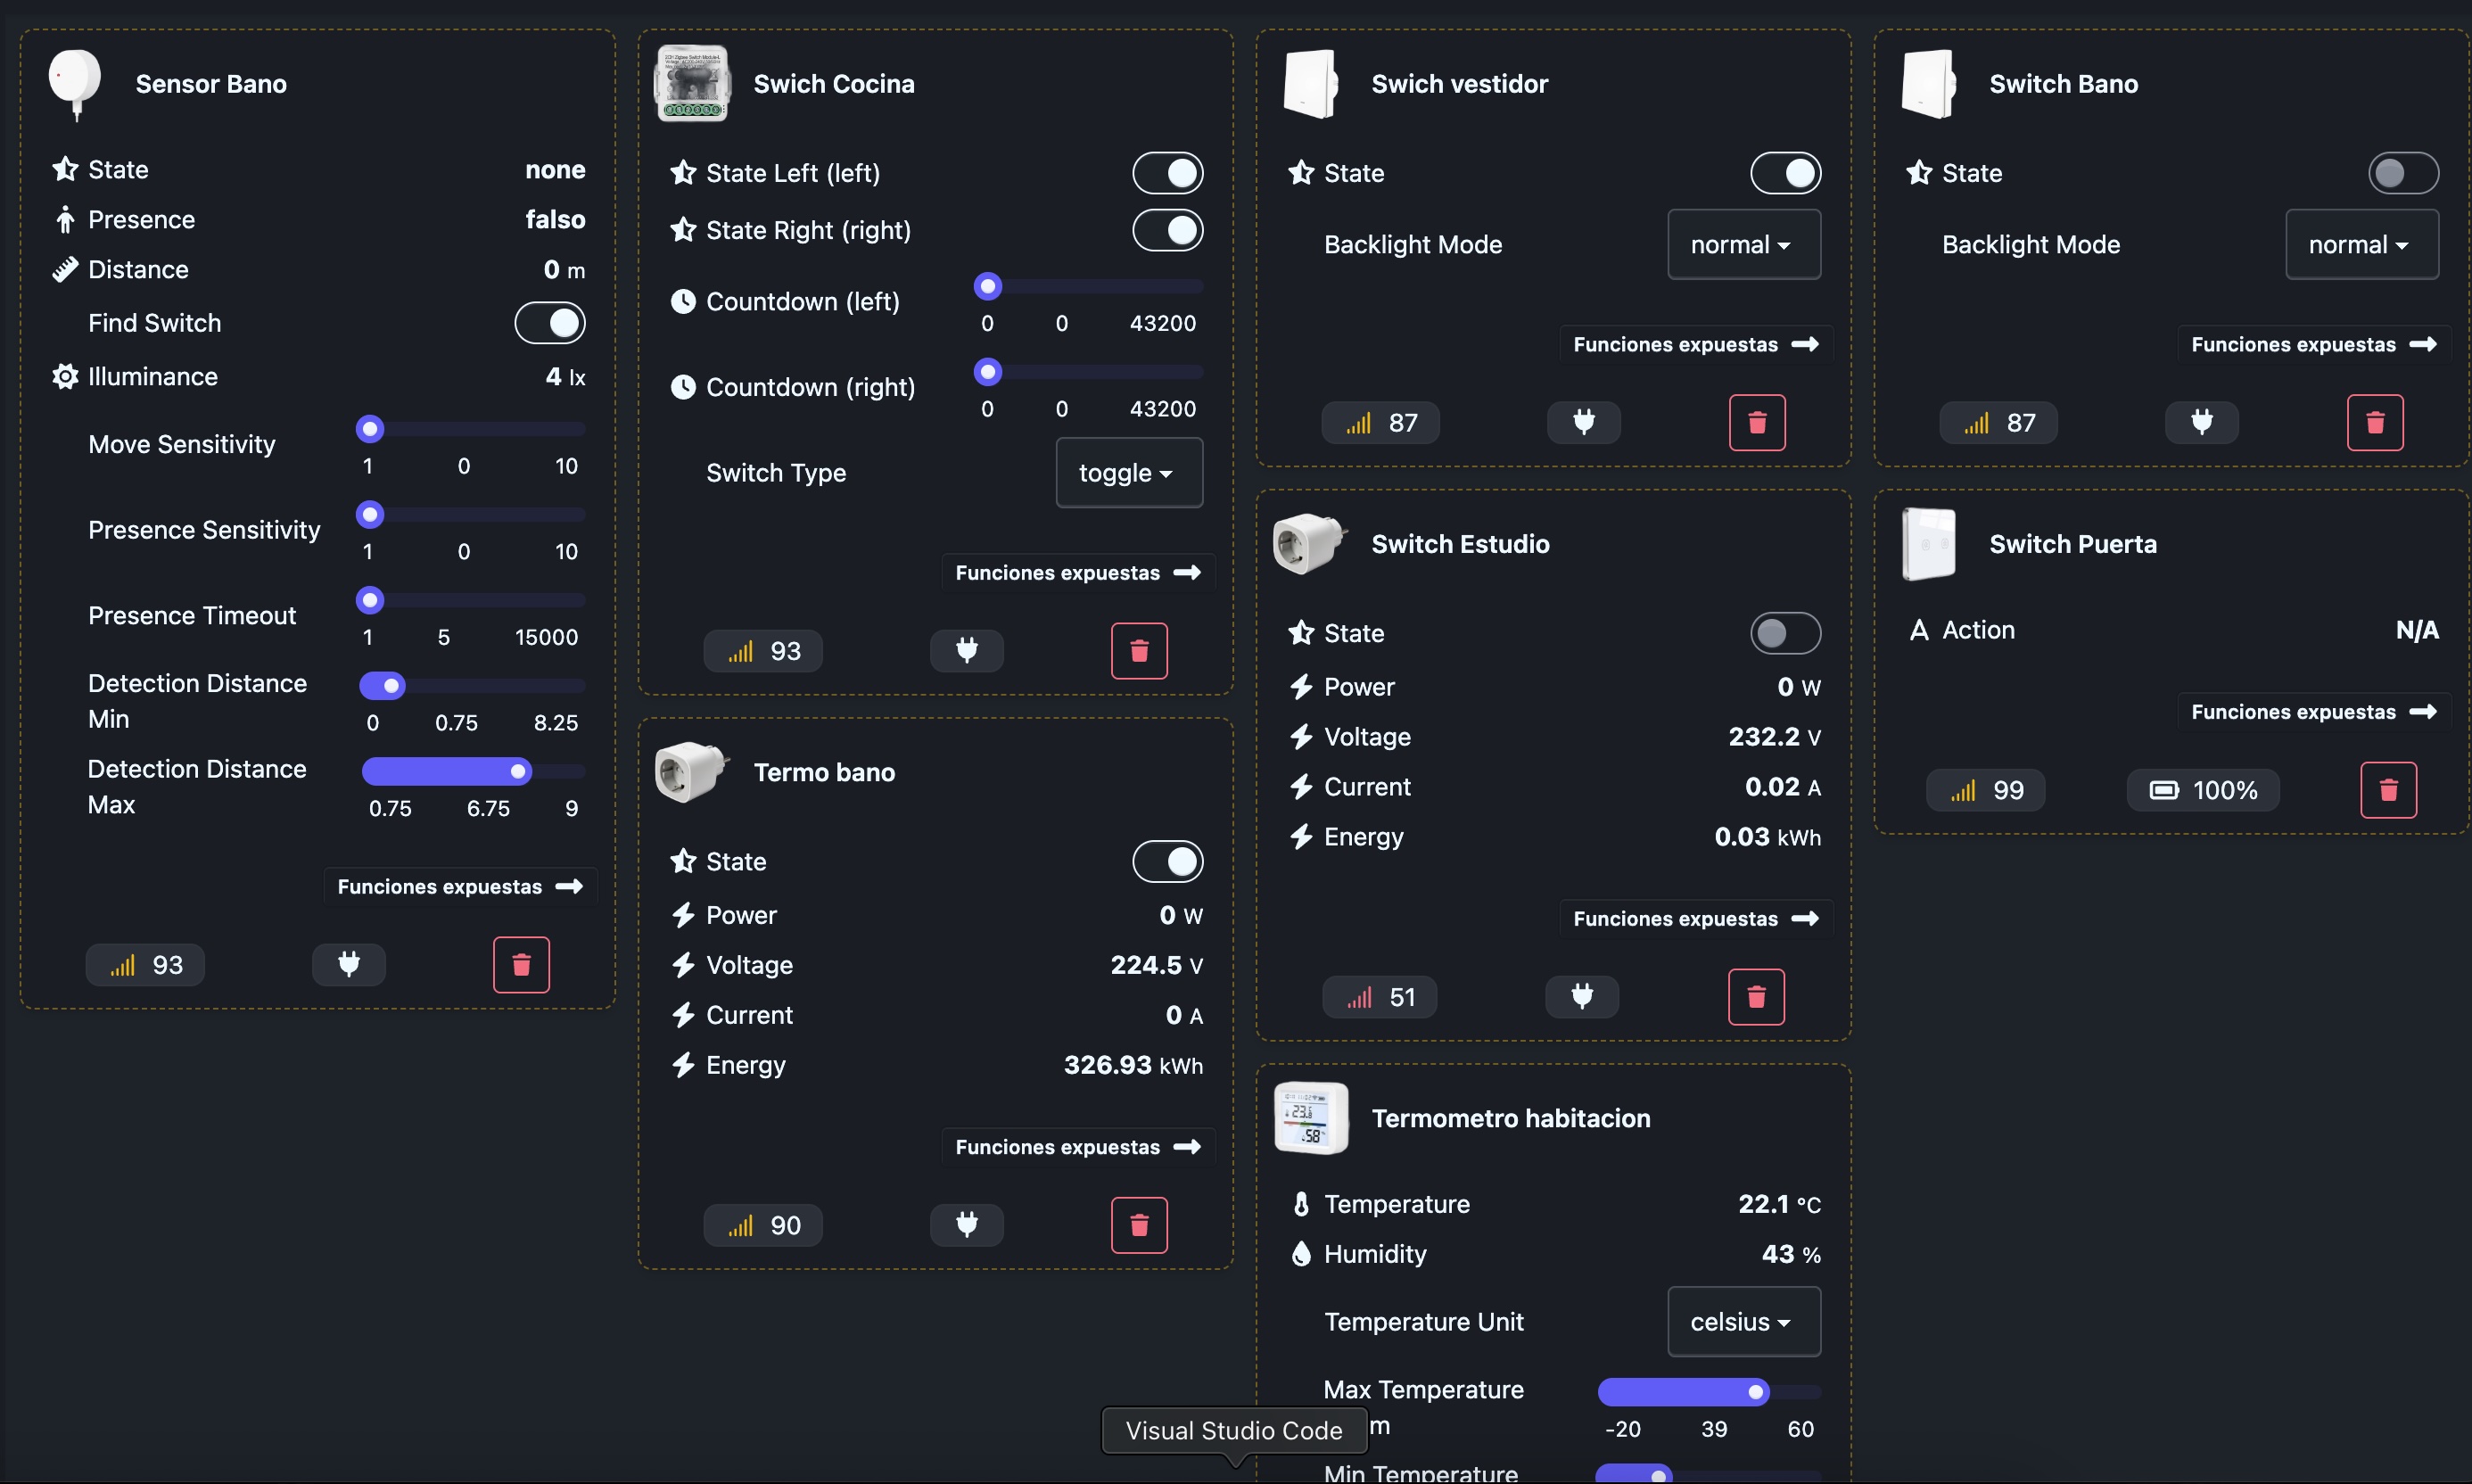Open Temperature Unit celsius dropdown
This screenshot has height=1484, width=2472.
click(1743, 1322)
